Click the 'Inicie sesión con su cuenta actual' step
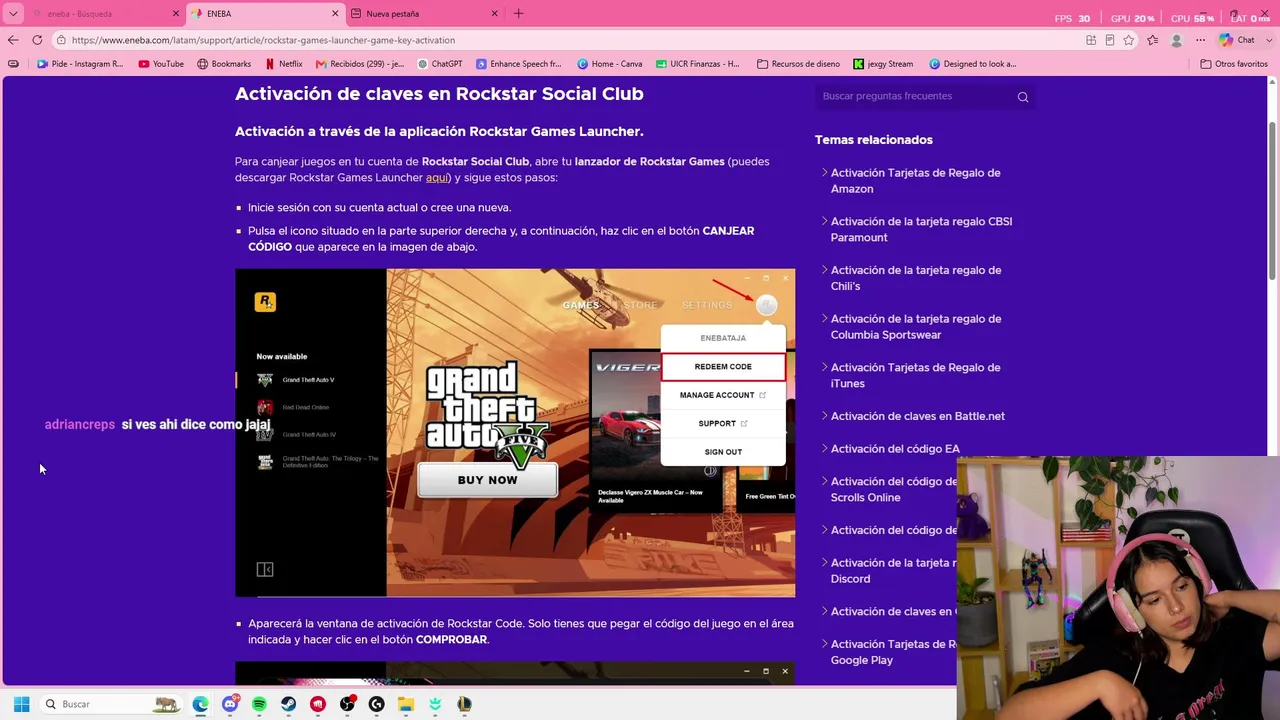 click(x=379, y=208)
